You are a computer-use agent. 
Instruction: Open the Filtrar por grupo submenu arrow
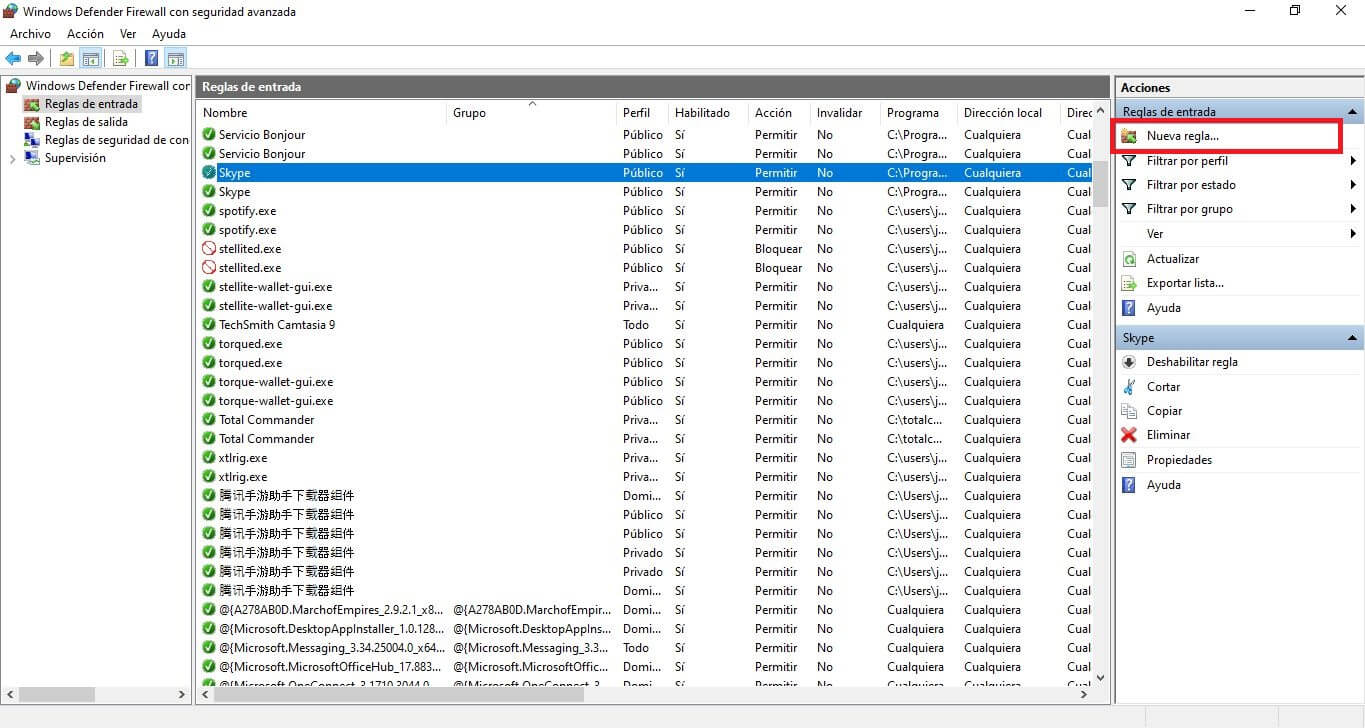(x=1353, y=209)
